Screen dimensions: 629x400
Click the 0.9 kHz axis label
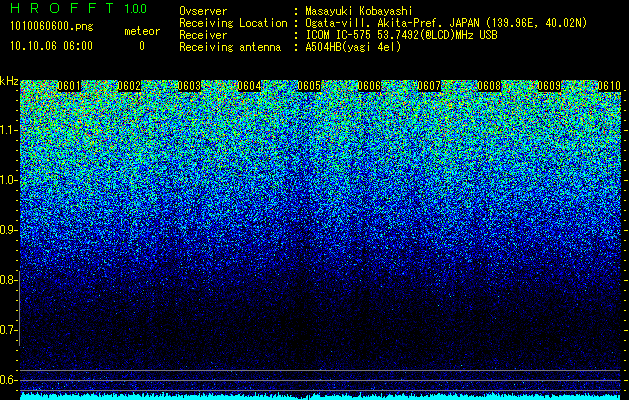pyautogui.click(x=8, y=230)
